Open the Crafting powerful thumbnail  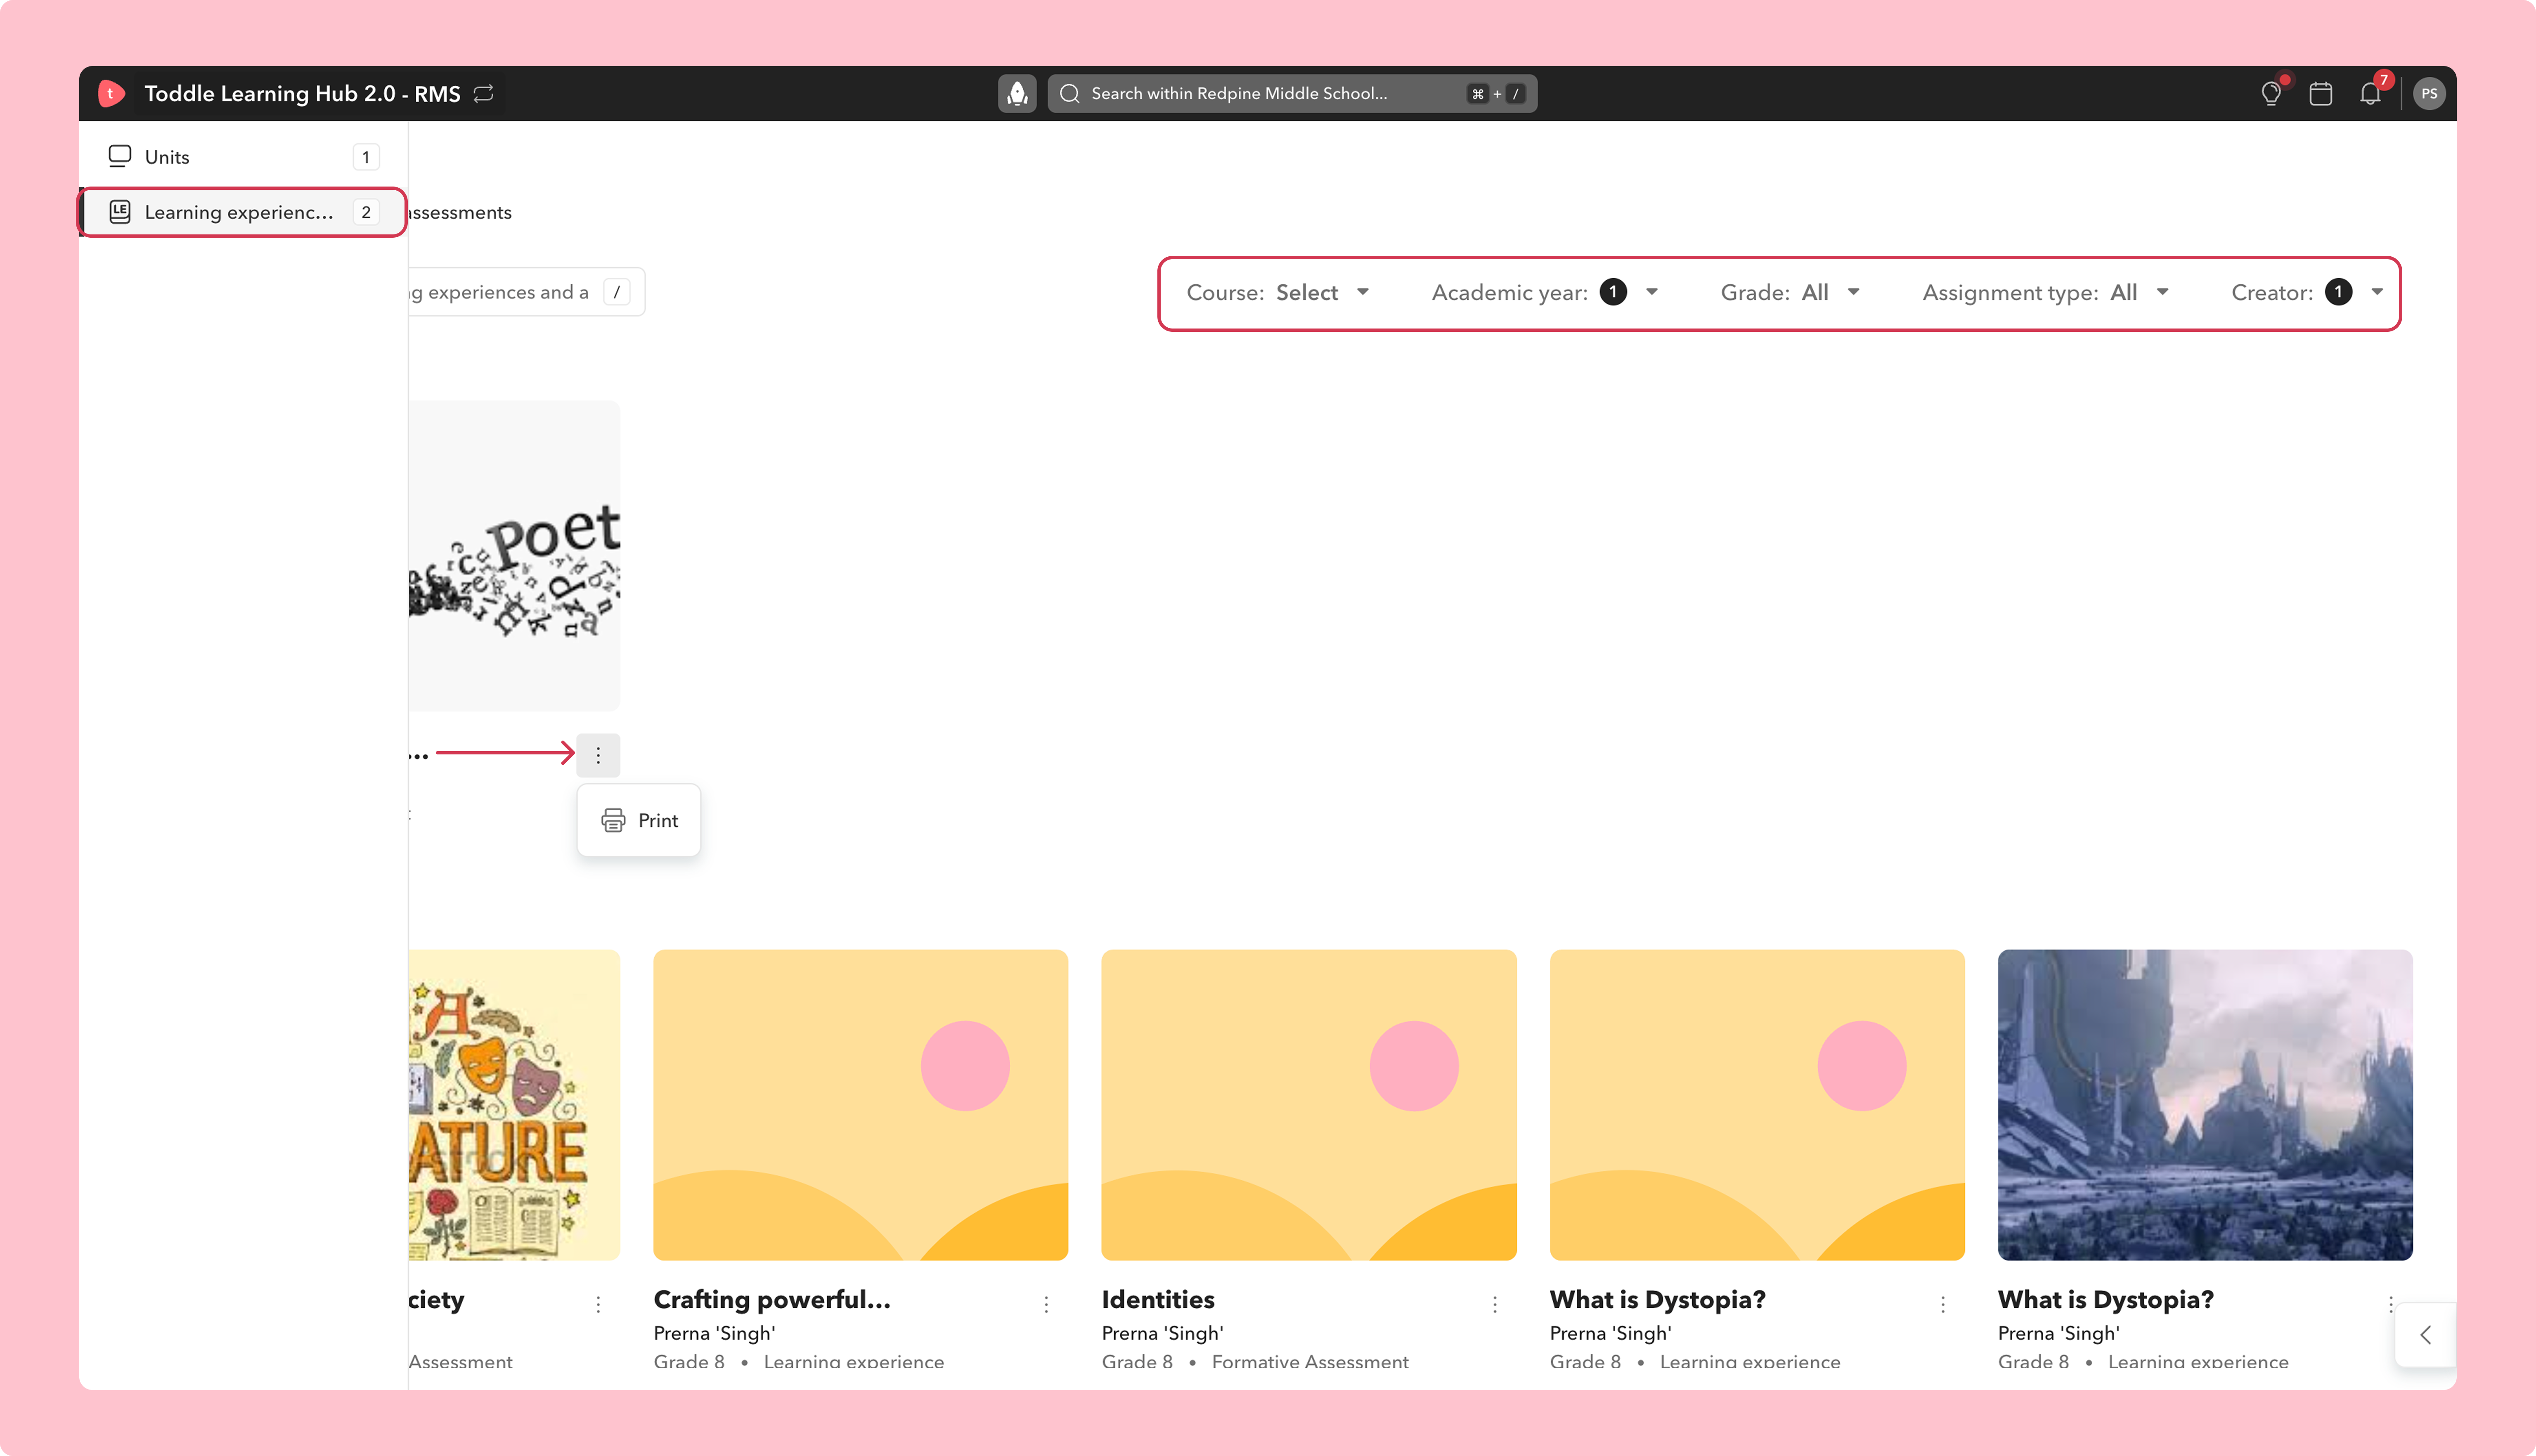click(x=860, y=1105)
